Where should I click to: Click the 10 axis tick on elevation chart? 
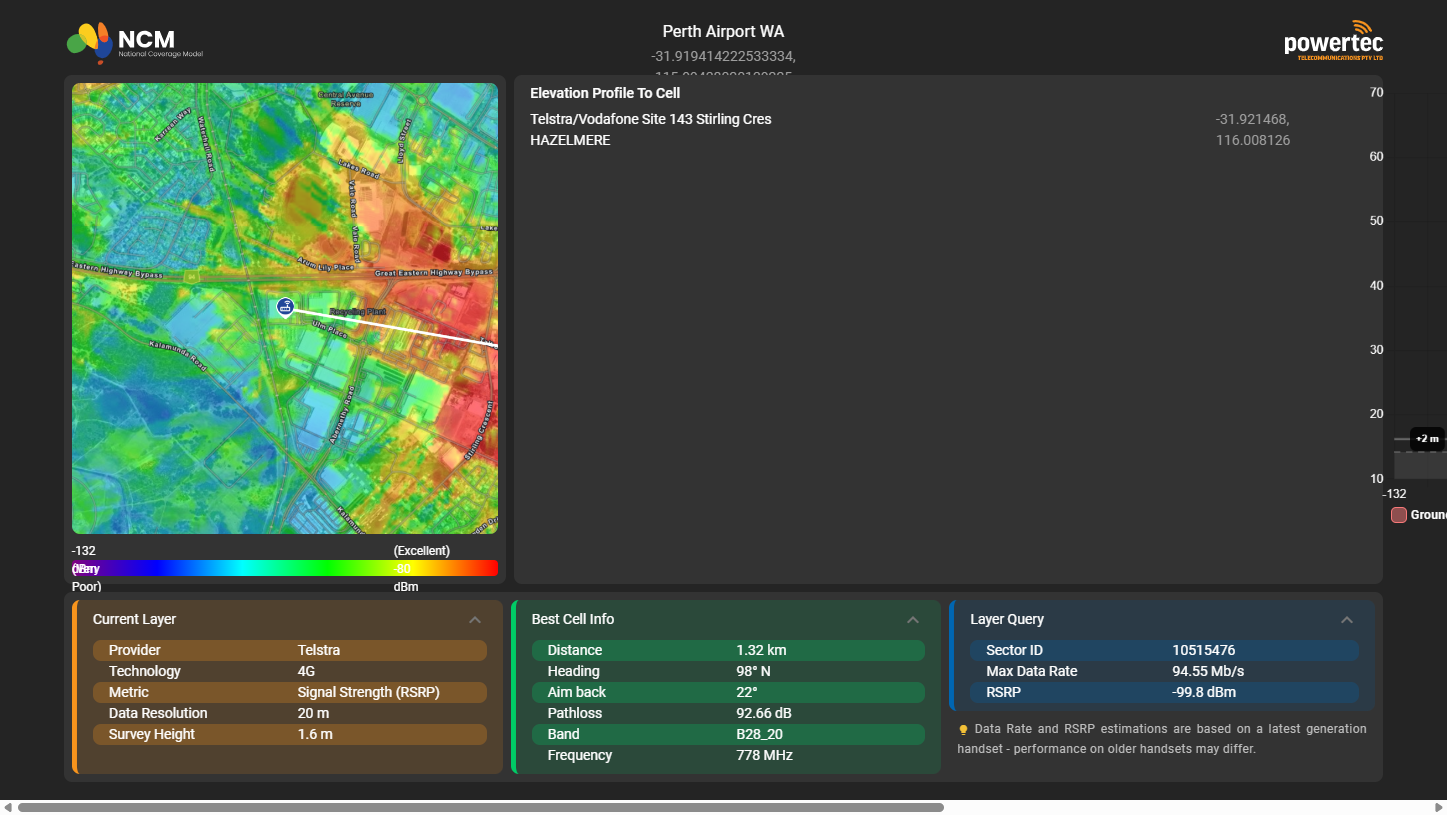[1376, 478]
